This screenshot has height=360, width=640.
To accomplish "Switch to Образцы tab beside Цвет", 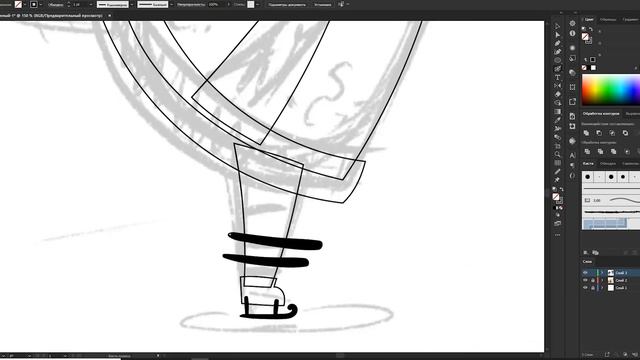I will pyautogui.click(x=608, y=19).
